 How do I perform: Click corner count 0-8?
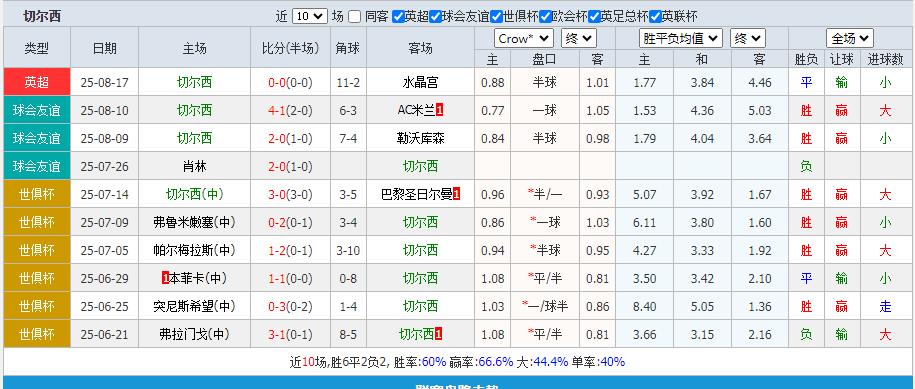tap(348, 279)
